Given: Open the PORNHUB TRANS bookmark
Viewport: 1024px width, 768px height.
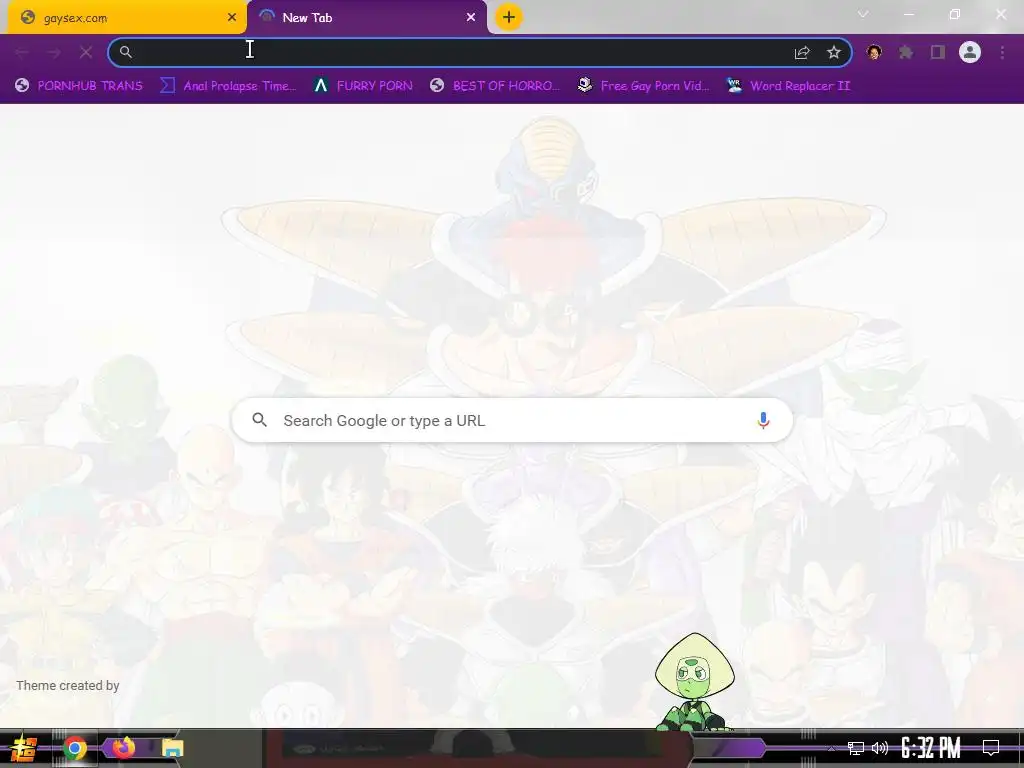Looking at the screenshot, I should (79, 86).
